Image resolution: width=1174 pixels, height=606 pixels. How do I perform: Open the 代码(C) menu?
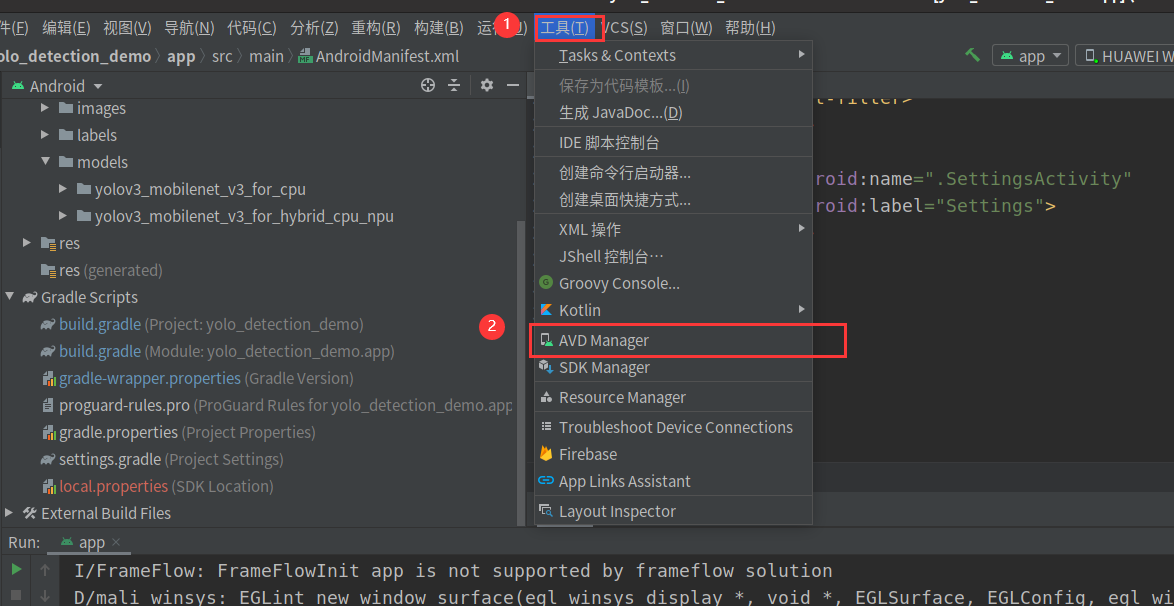click(x=252, y=28)
